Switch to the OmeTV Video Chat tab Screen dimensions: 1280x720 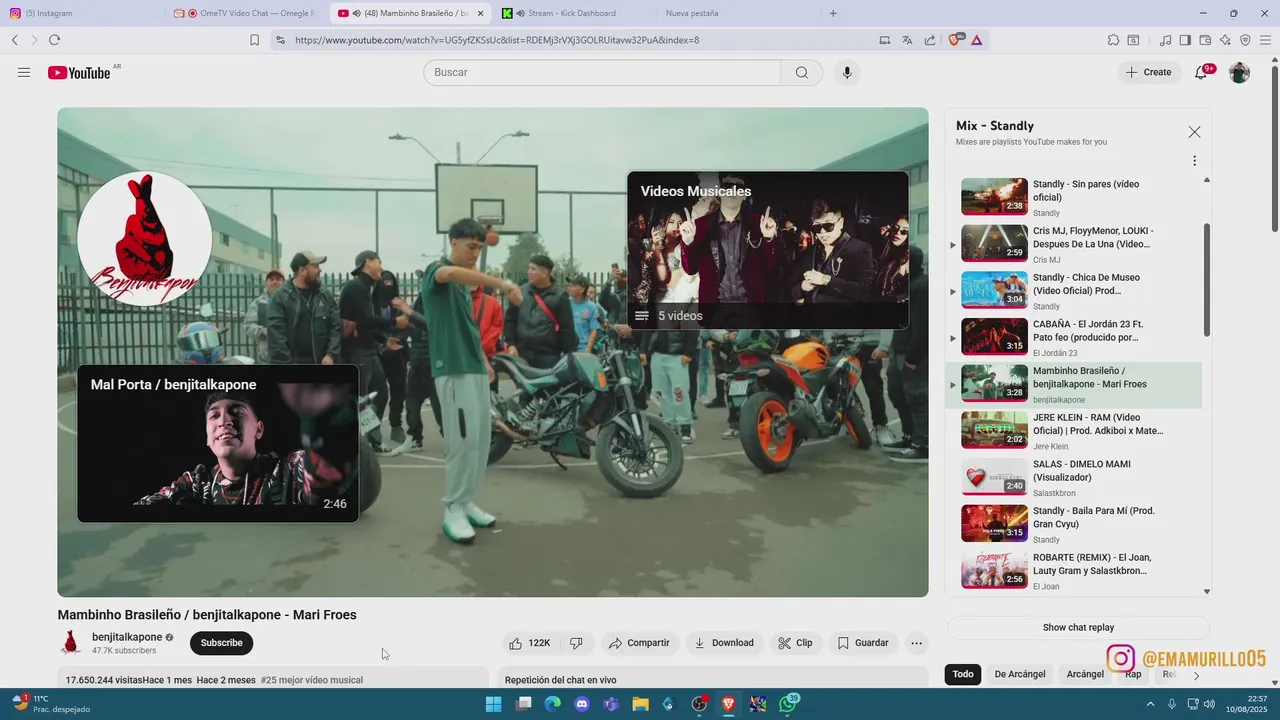coord(245,13)
